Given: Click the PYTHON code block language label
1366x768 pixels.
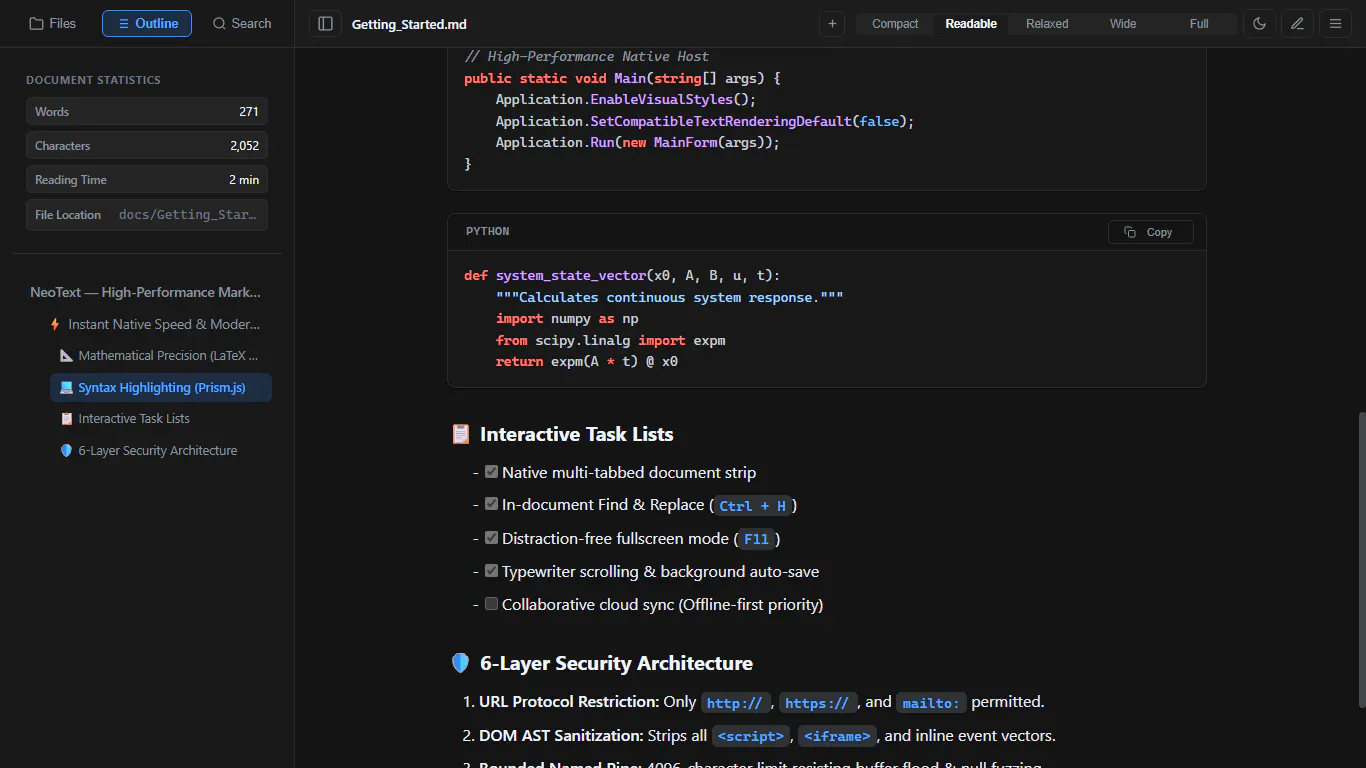Looking at the screenshot, I should [488, 232].
